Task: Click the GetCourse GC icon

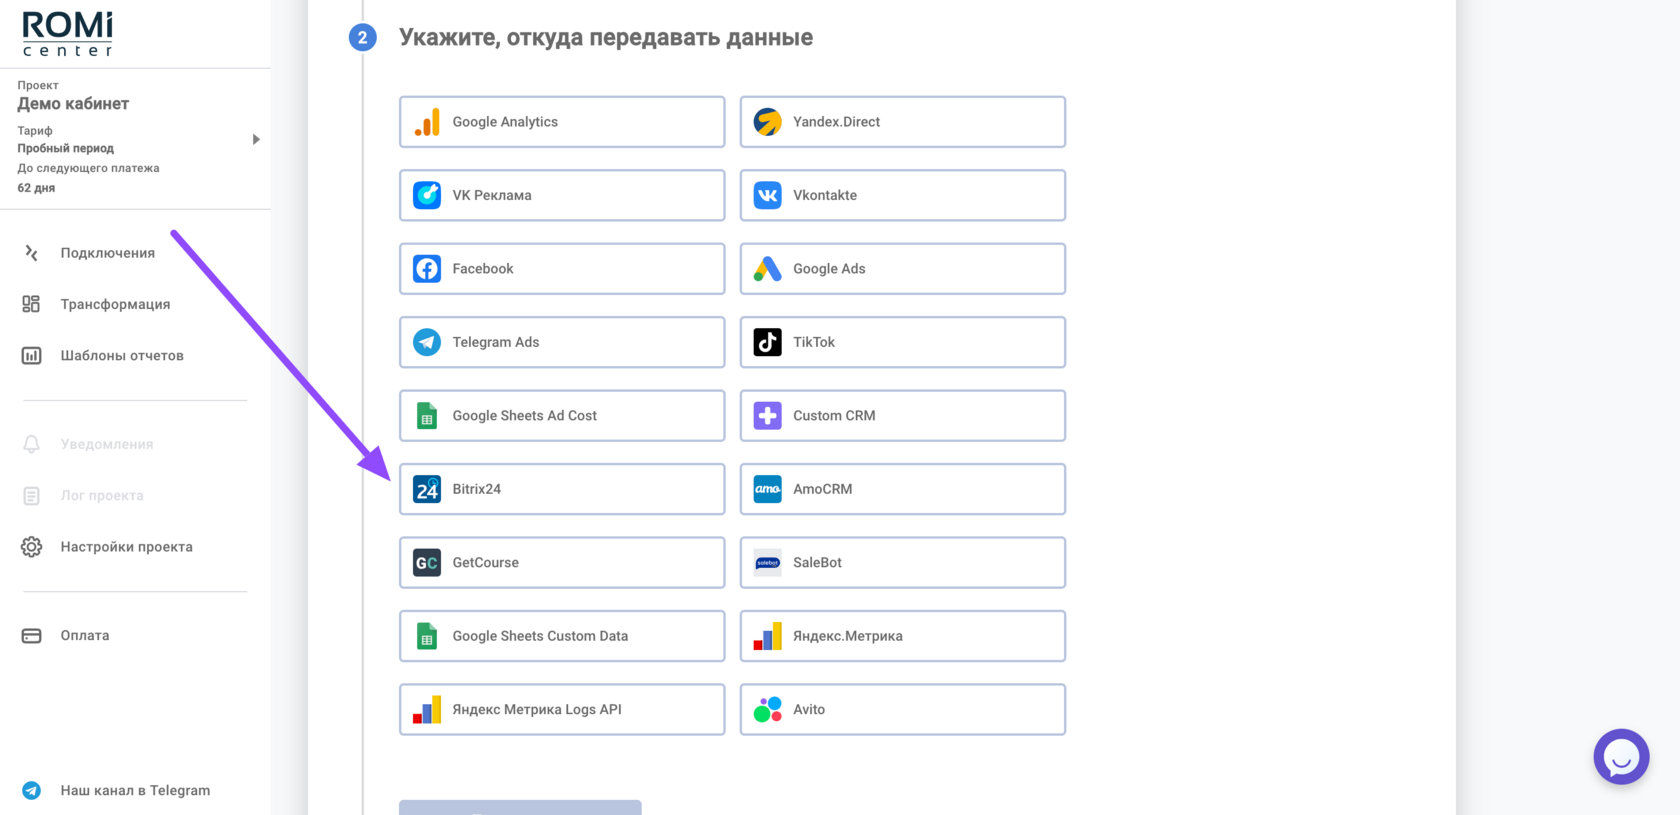Action: click(x=427, y=563)
